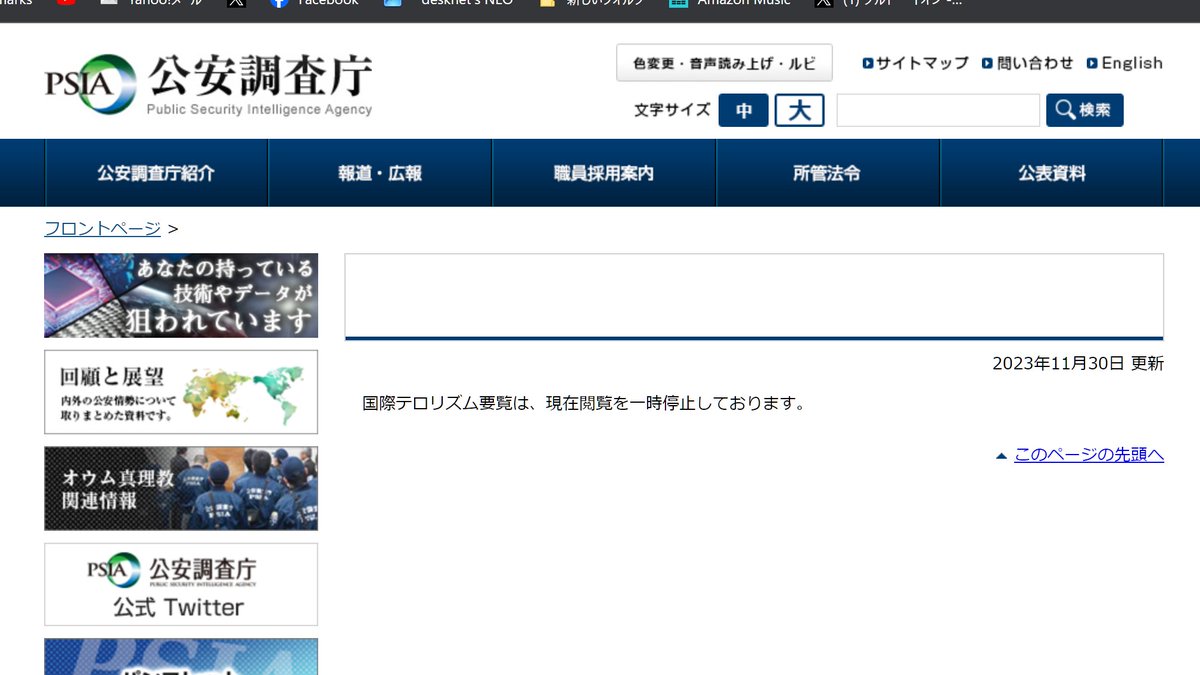The width and height of the screenshot is (1200, 675).
Task: Click the site search input field
Action: tap(938, 110)
